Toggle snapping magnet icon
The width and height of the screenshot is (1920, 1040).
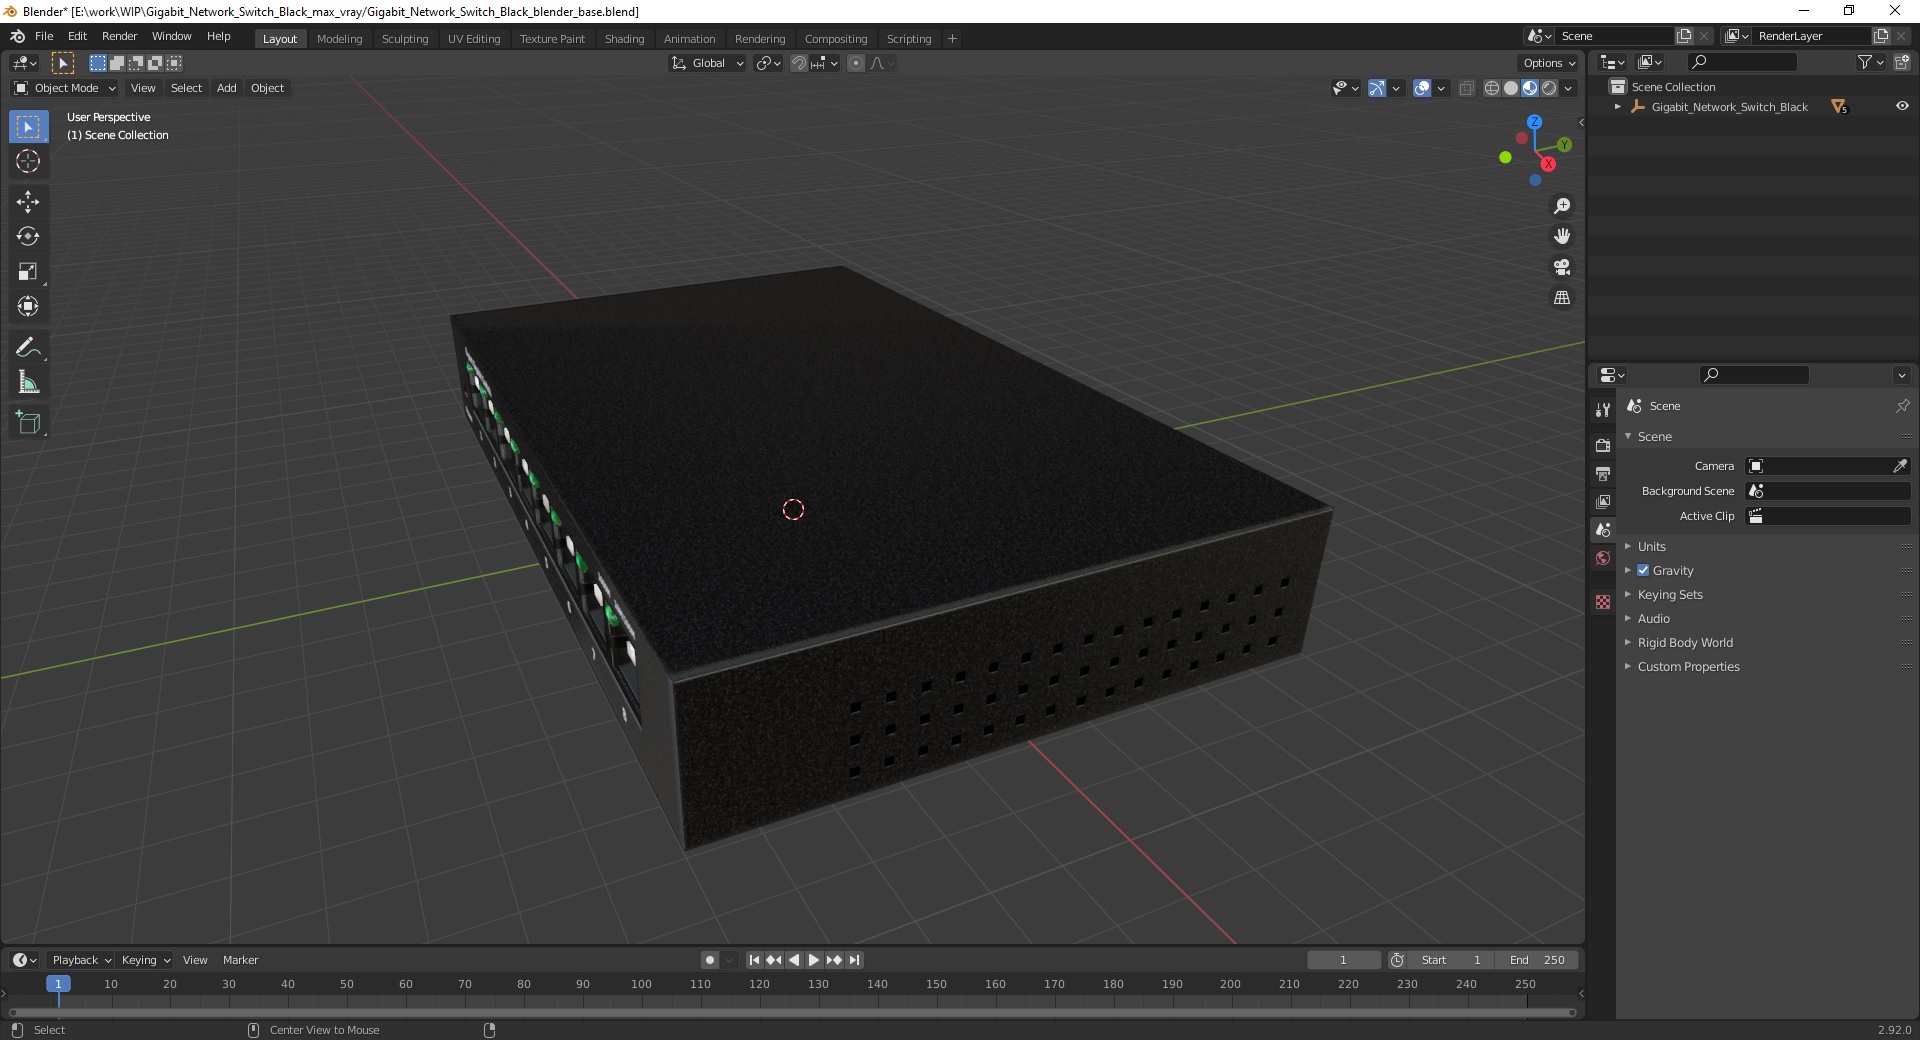(799, 63)
